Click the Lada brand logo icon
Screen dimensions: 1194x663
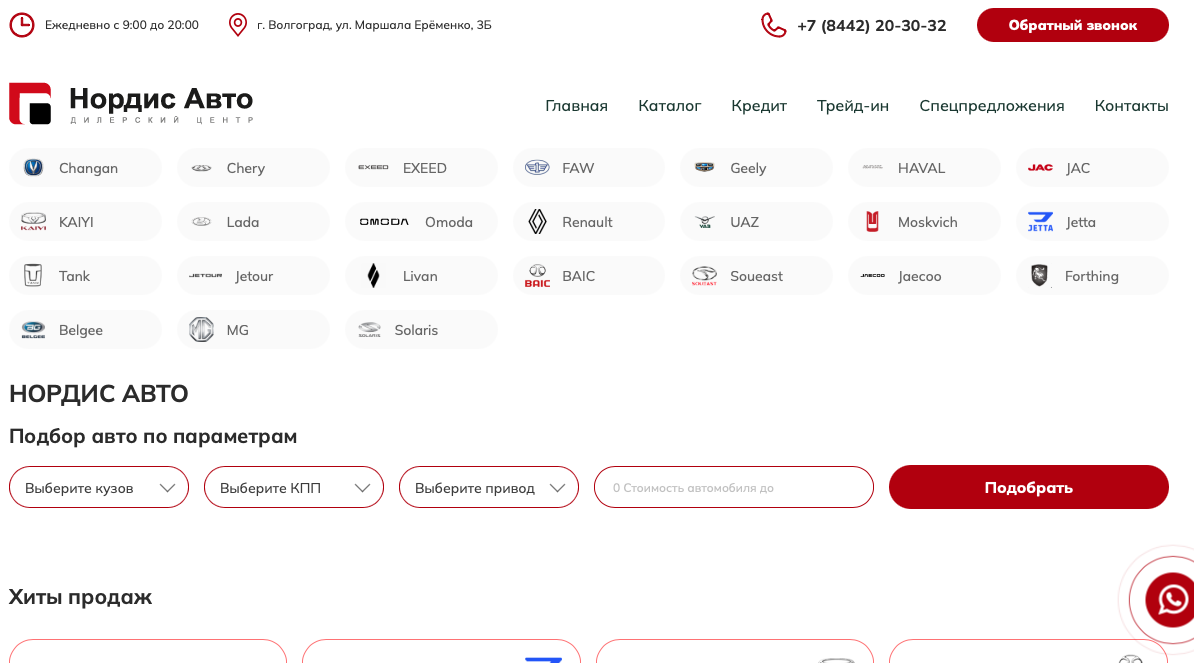point(201,222)
